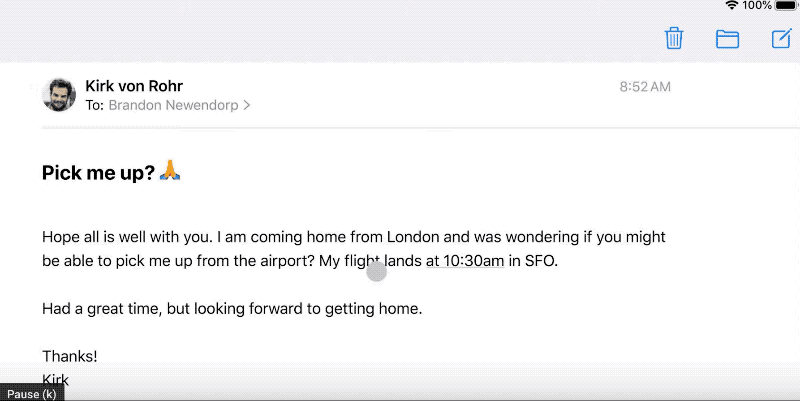Click the praying hands emoji in subject
Viewport: 800px width, 401px height.
[x=171, y=173]
